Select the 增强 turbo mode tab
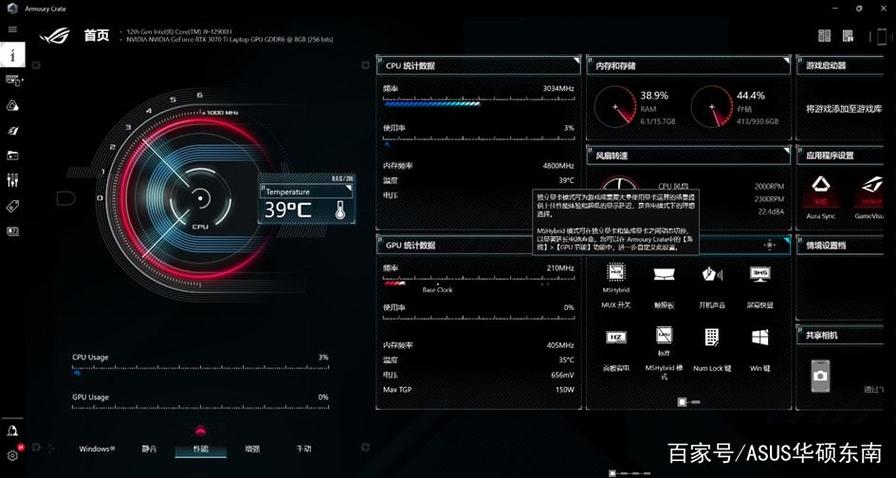The height and width of the screenshot is (478, 896). [x=252, y=449]
